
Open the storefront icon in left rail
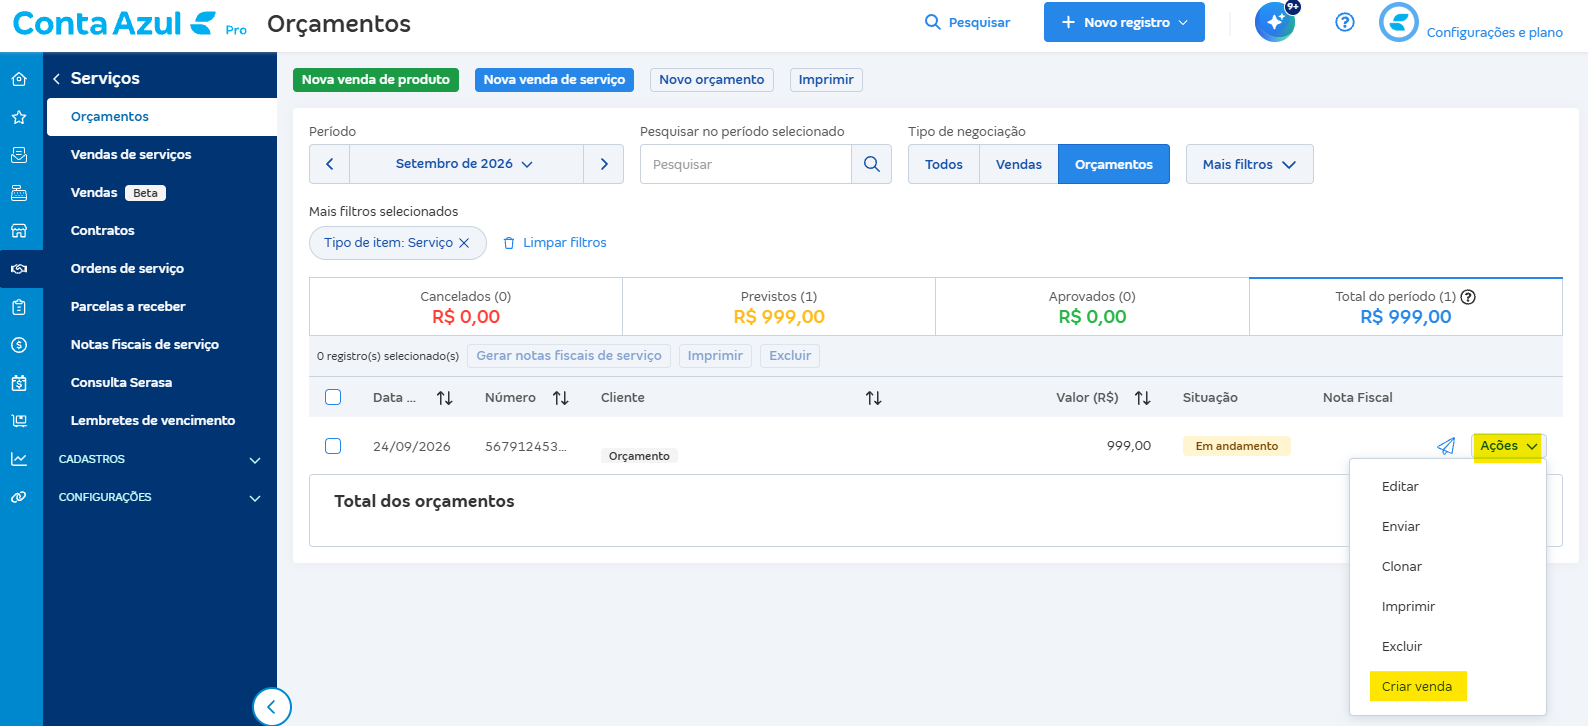(19, 231)
